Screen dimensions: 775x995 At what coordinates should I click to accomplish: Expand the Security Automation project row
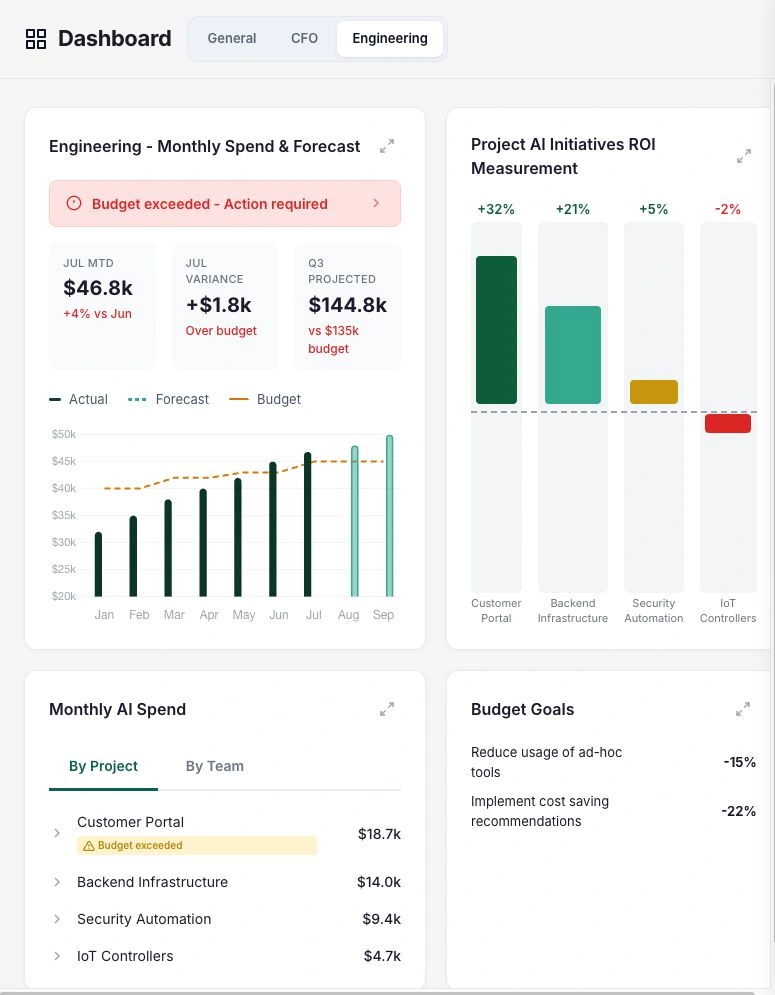(x=57, y=919)
